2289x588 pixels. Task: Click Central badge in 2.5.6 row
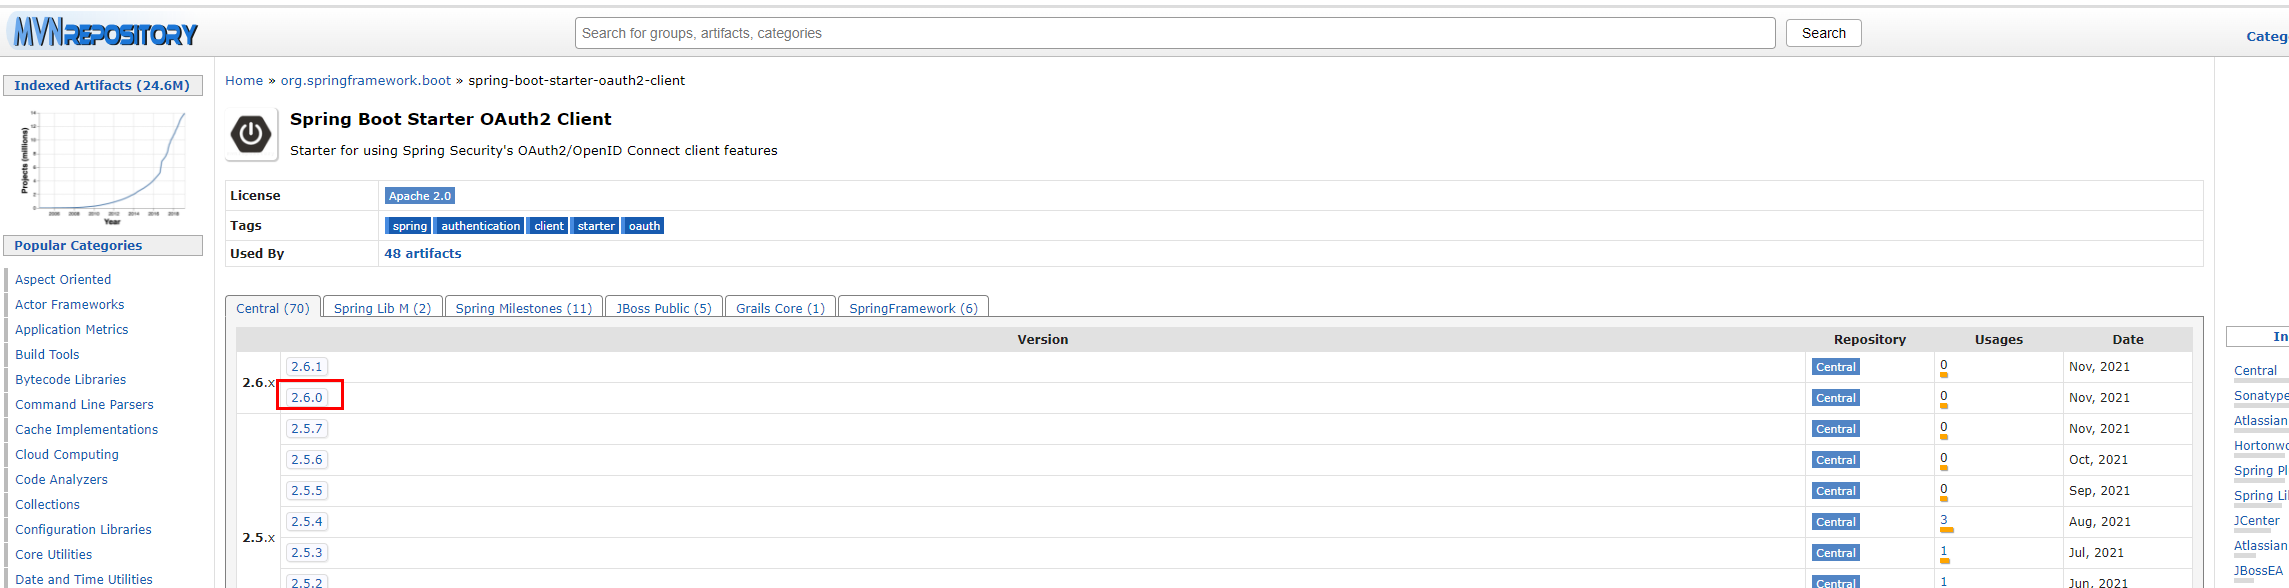coord(1835,460)
